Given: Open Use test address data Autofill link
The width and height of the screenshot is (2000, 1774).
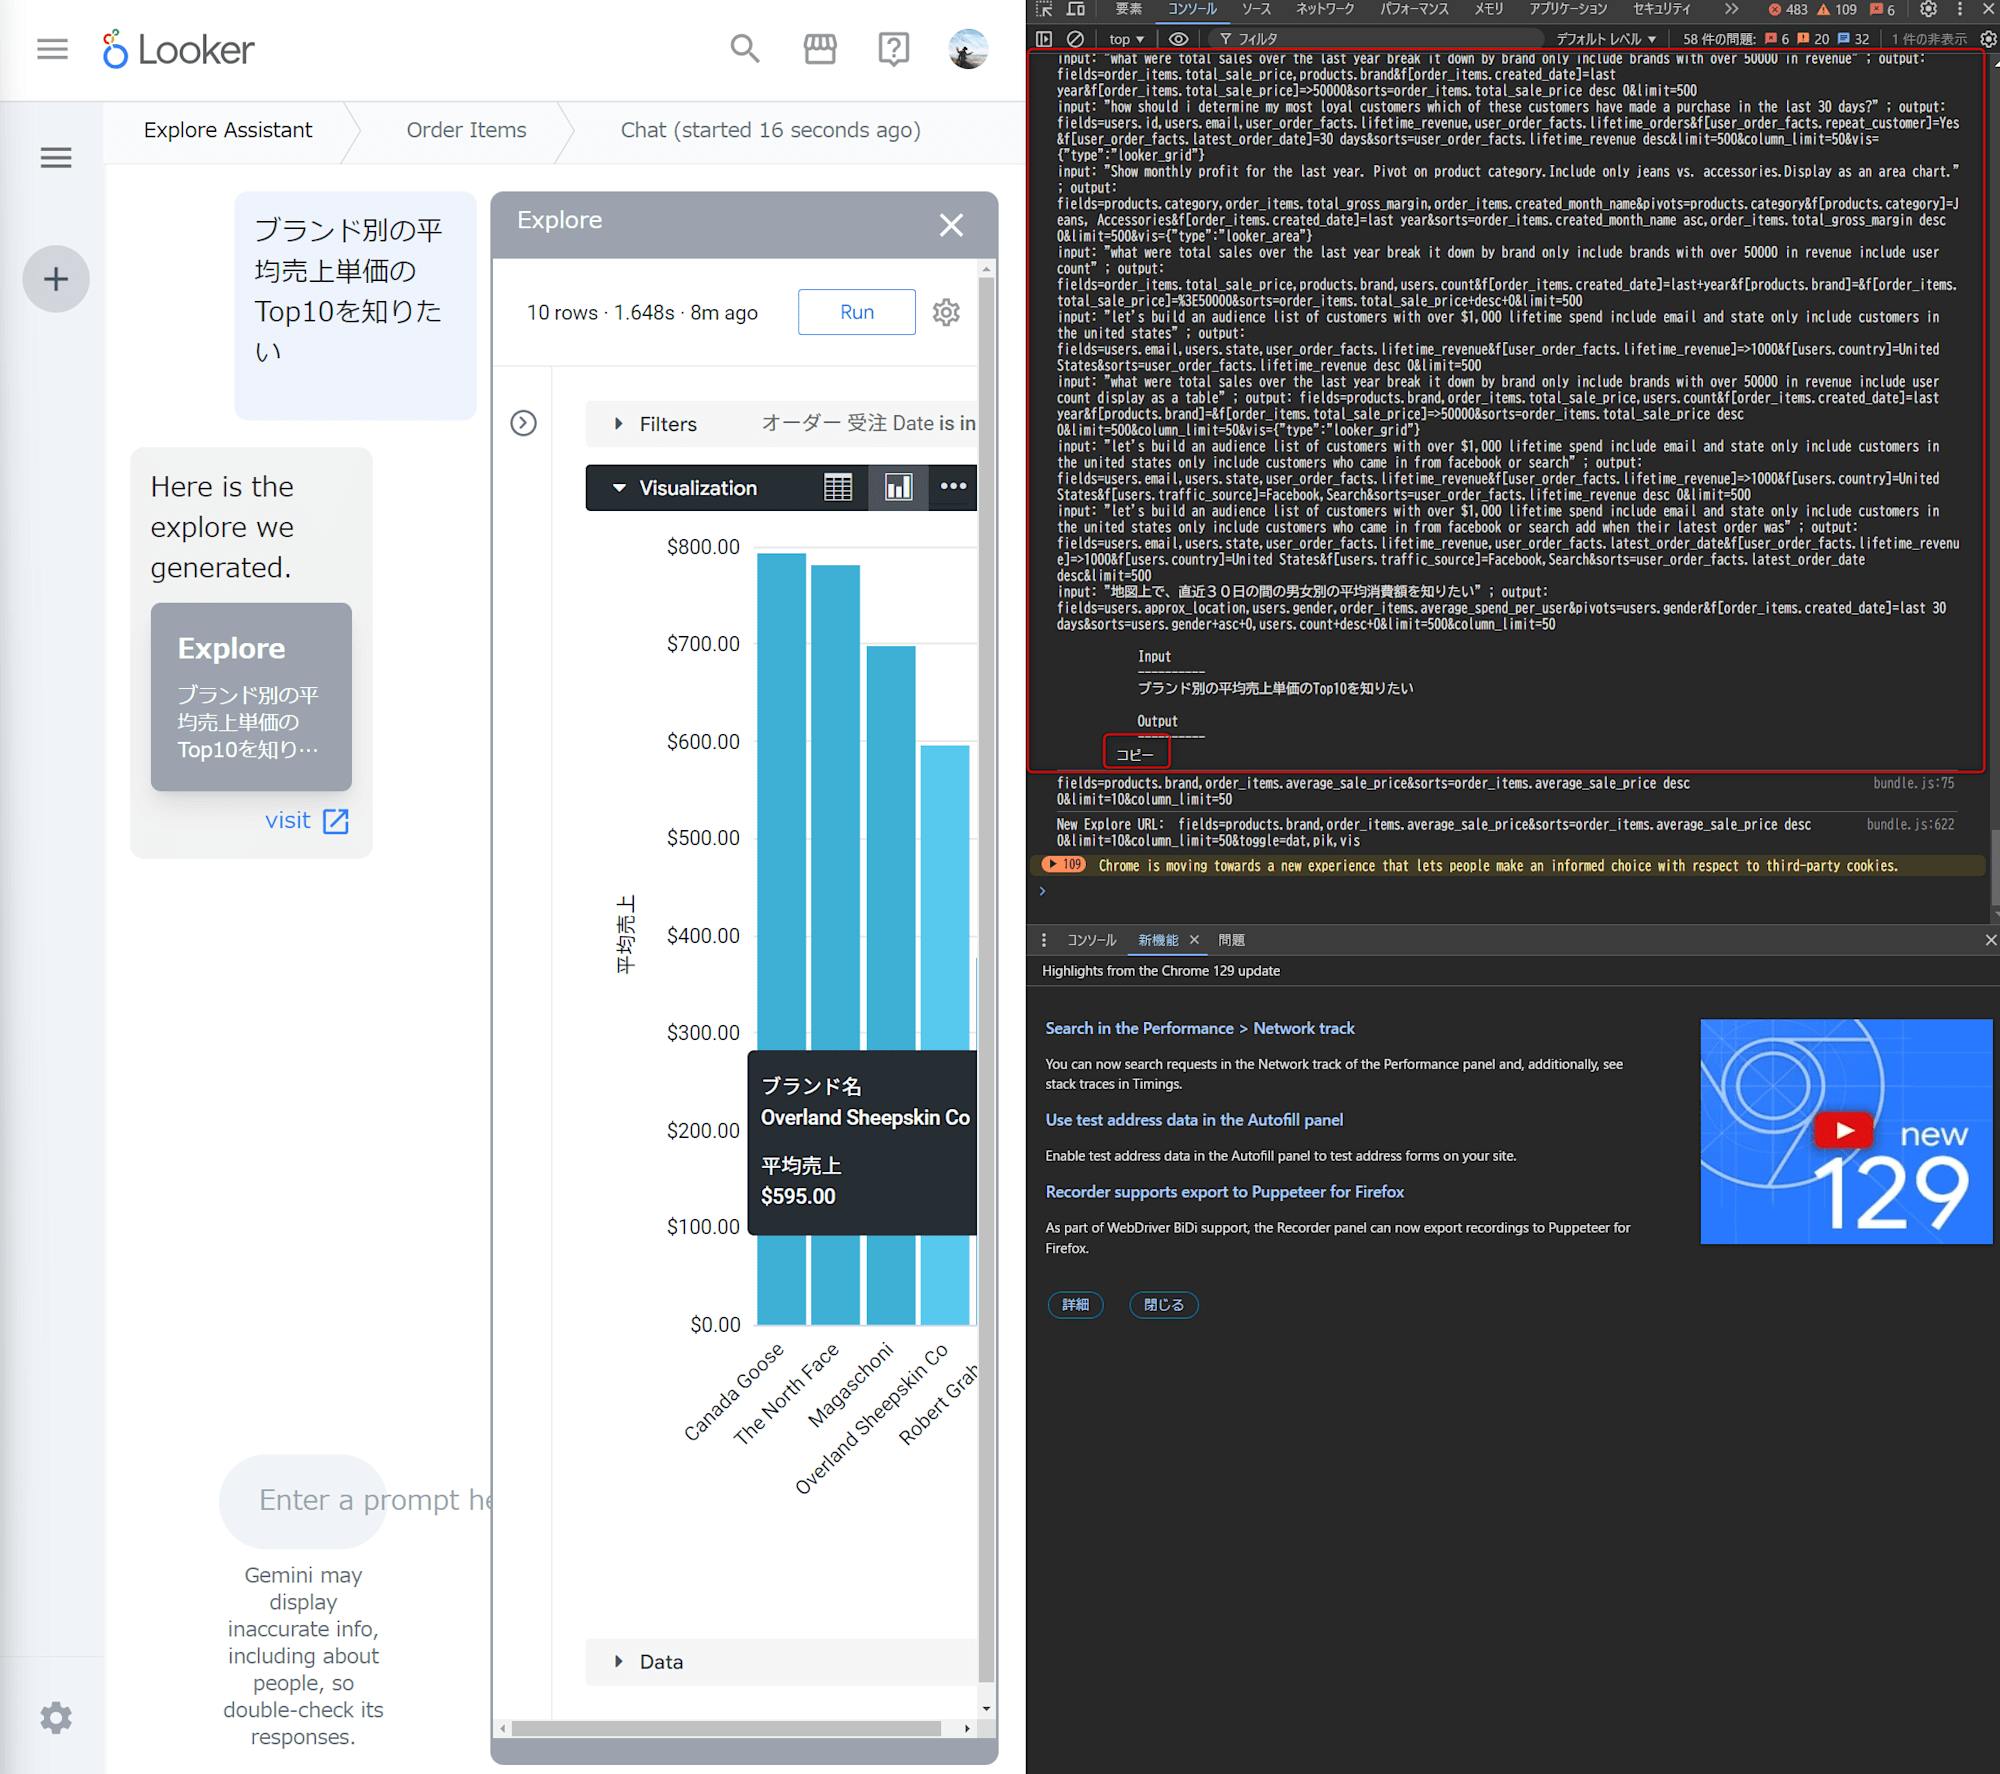Looking at the screenshot, I should pos(1194,1120).
